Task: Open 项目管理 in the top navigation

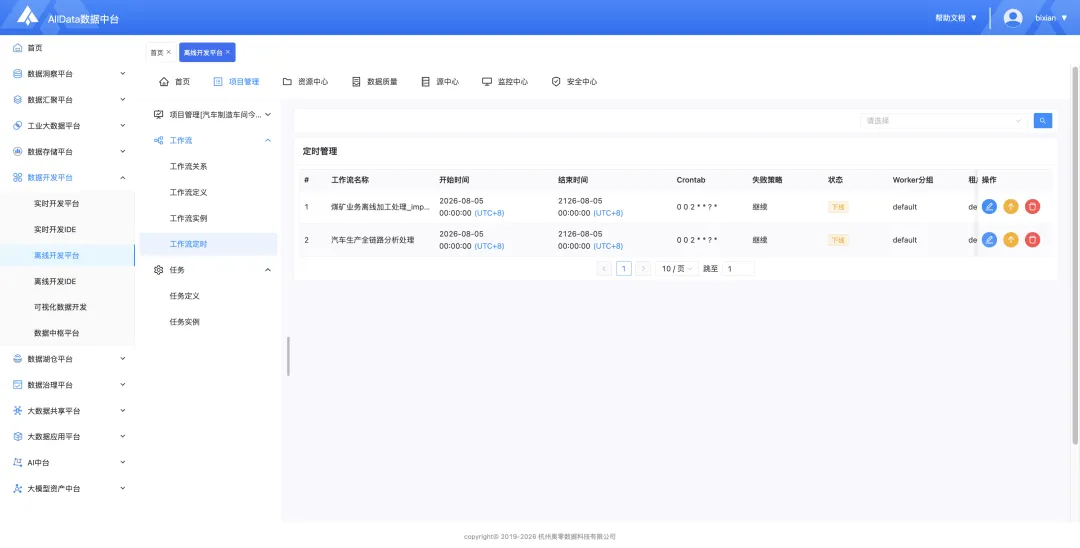Action: pos(236,81)
